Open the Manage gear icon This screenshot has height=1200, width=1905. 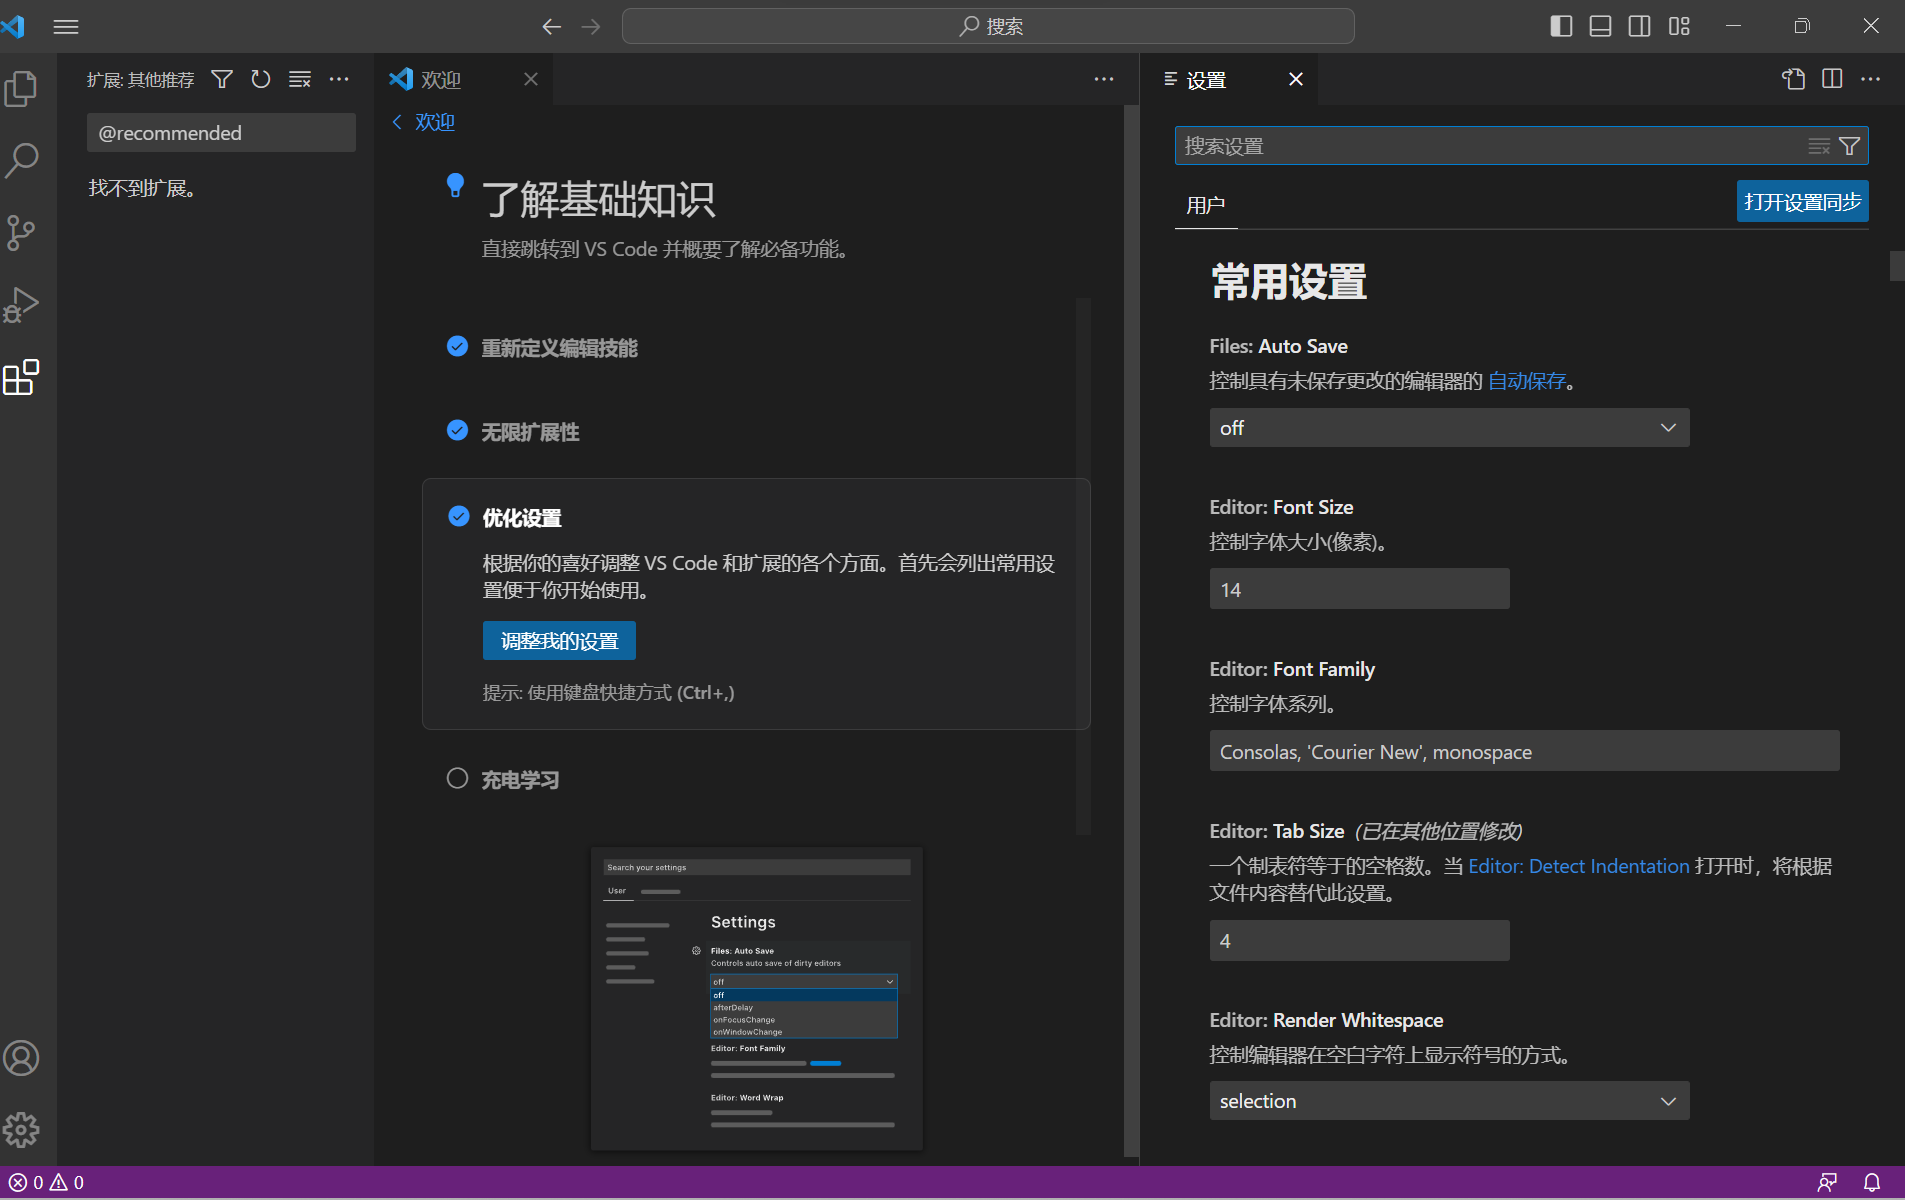[21, 1130]
